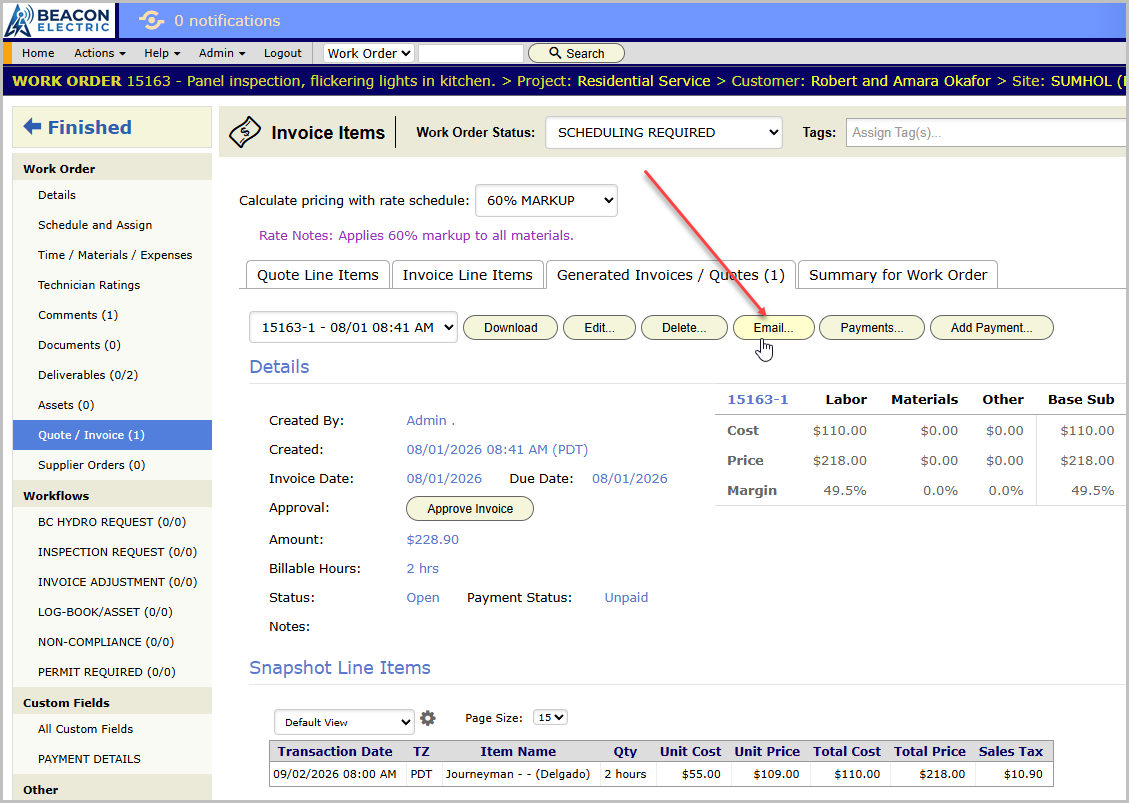Open the Actions menu
1129x803 pixels.
click(x=99, y=53)
